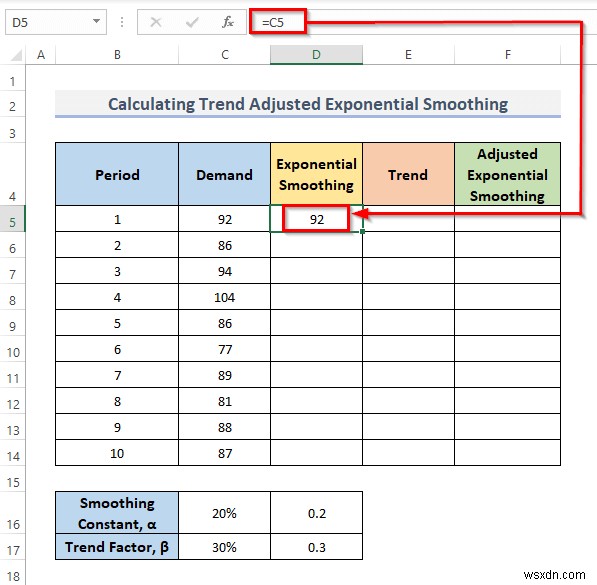597x585 pixels.
Task: Select the 30% cell
Action: pyautogui.click(x=225, y=547)
